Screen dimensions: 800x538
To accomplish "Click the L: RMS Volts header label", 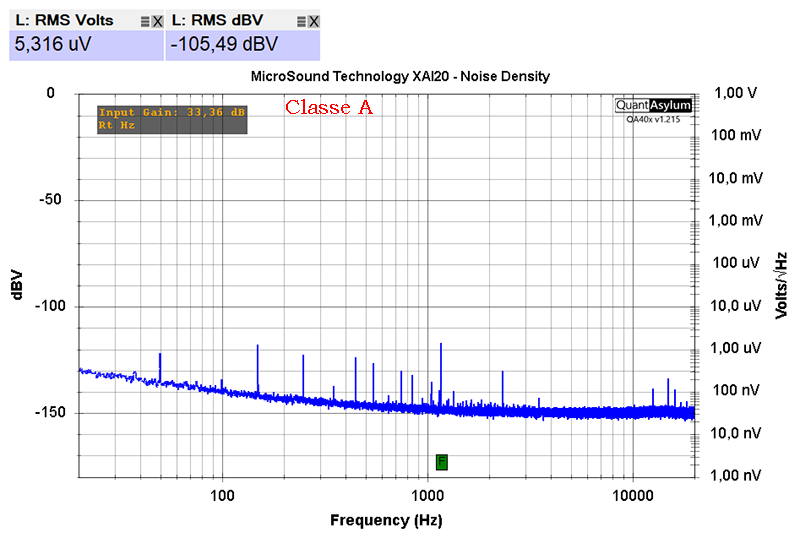I will coord(64,20).
